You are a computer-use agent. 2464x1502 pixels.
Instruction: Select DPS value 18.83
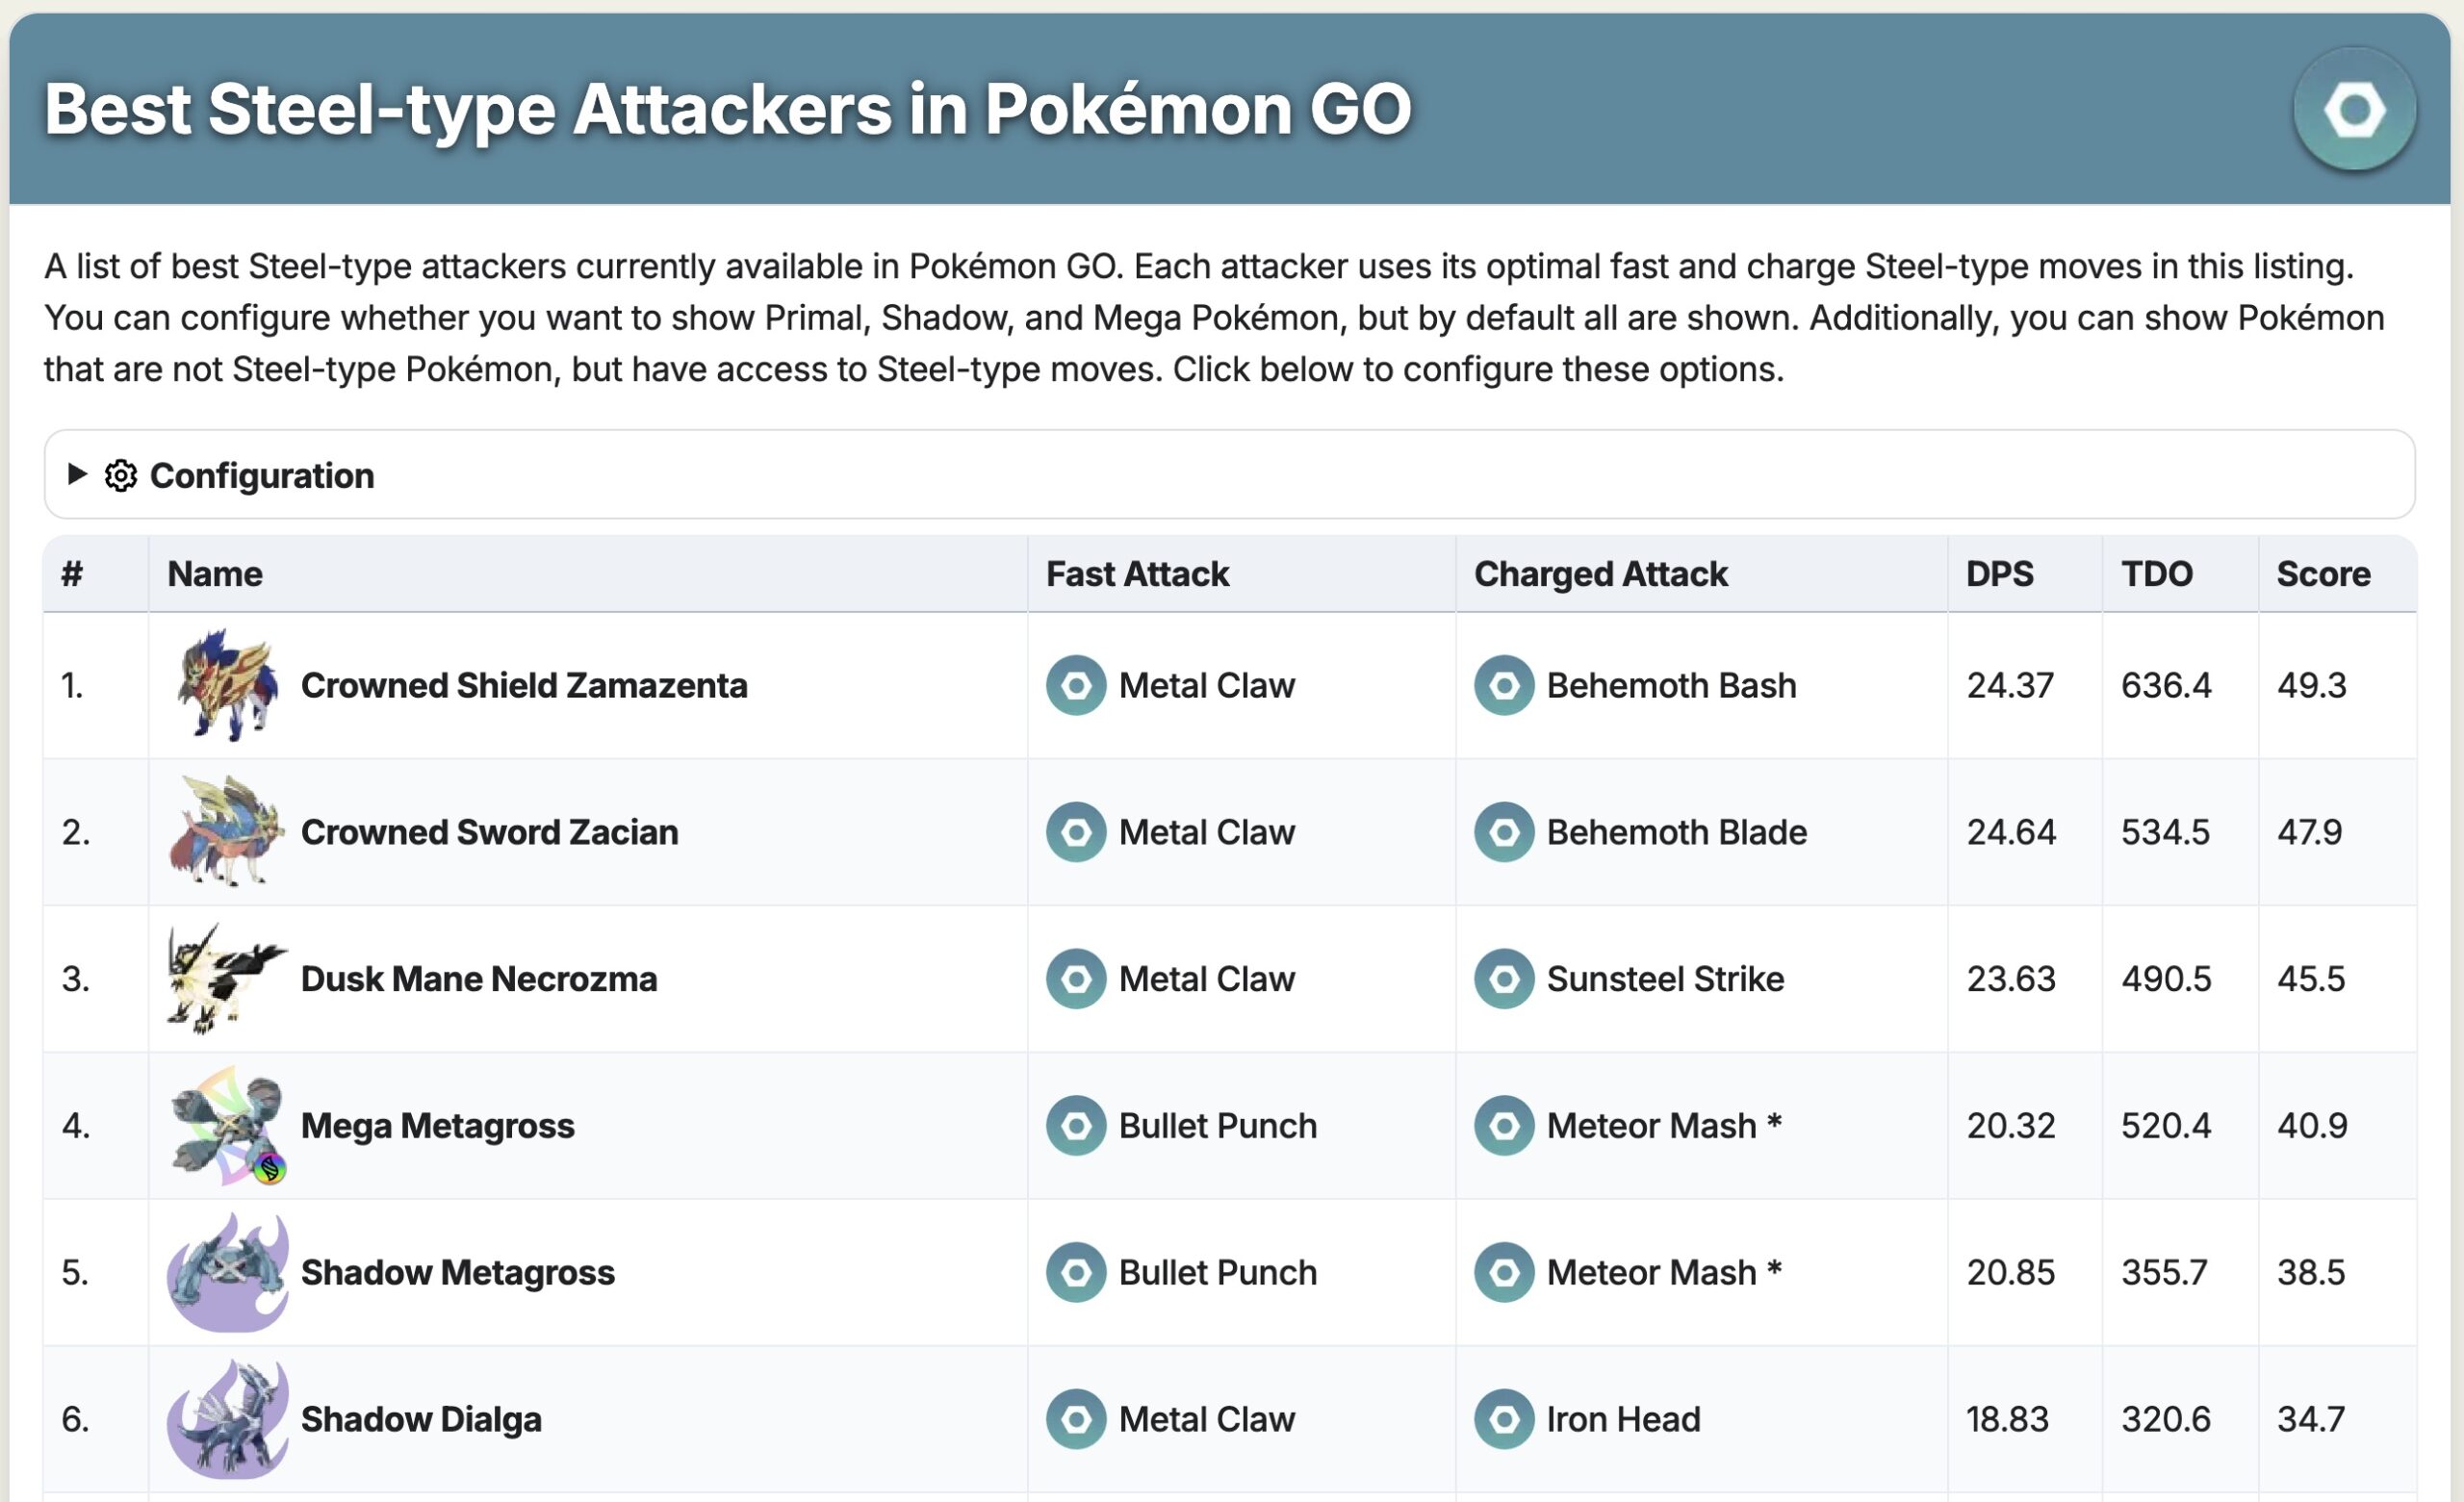click(x=2007, y=1419)
